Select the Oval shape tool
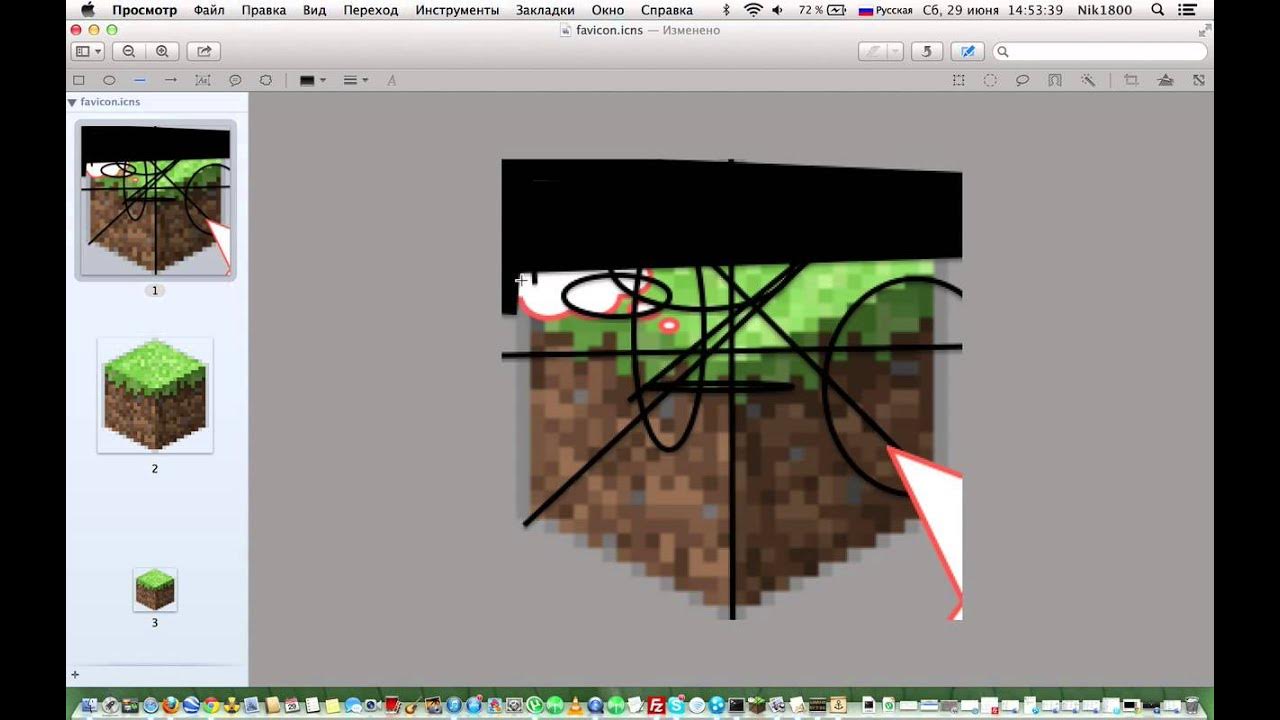This screenshot has width=1280, height=720. (x=109, y=80)
